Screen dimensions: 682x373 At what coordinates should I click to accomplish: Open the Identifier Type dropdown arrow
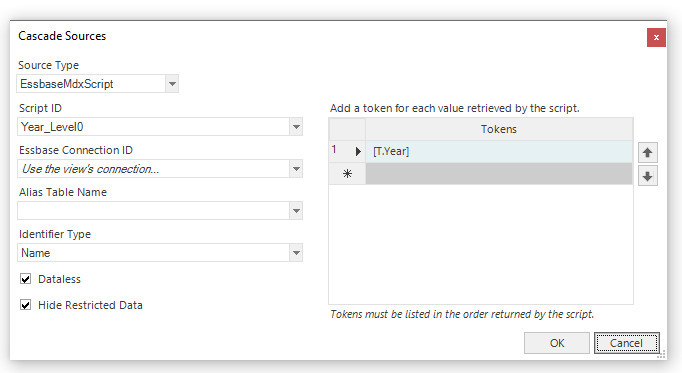pos(296,253)
